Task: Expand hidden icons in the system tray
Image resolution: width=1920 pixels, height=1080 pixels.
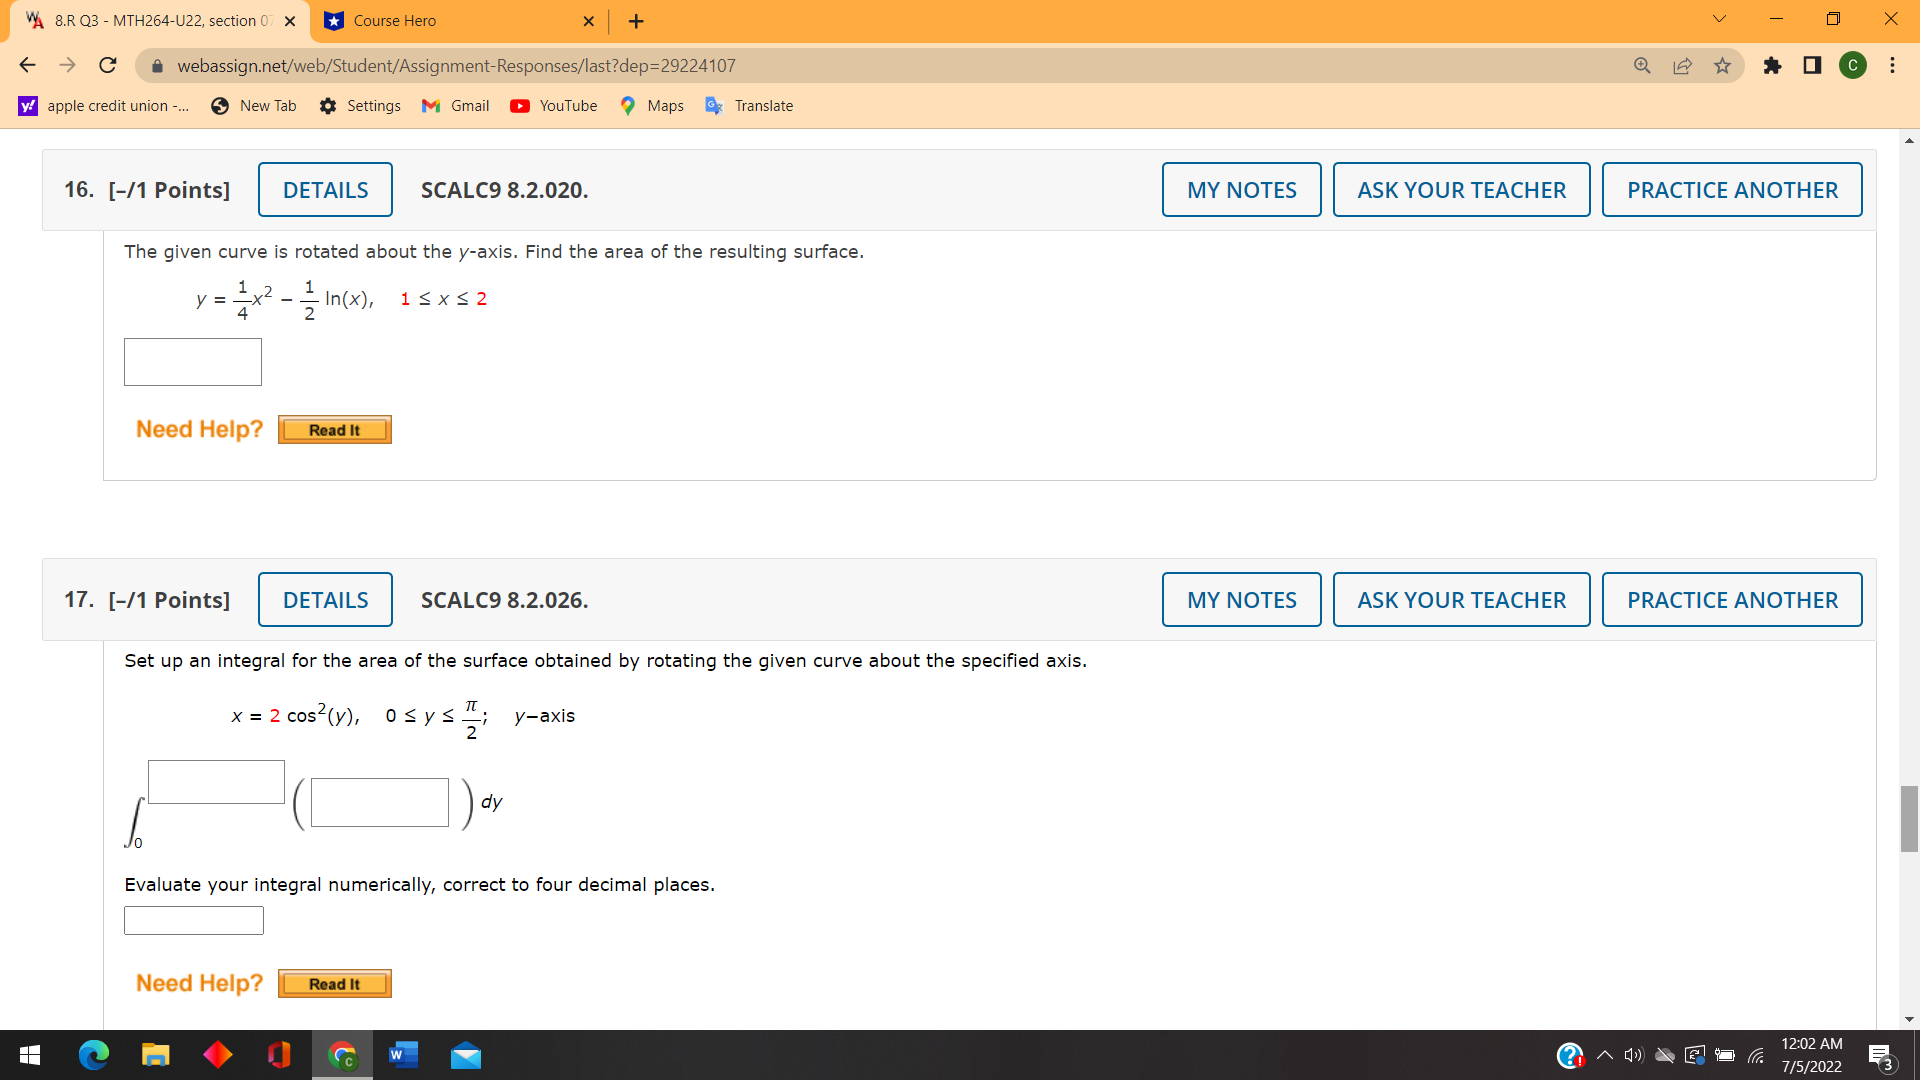Action: coord(1603,1055)
